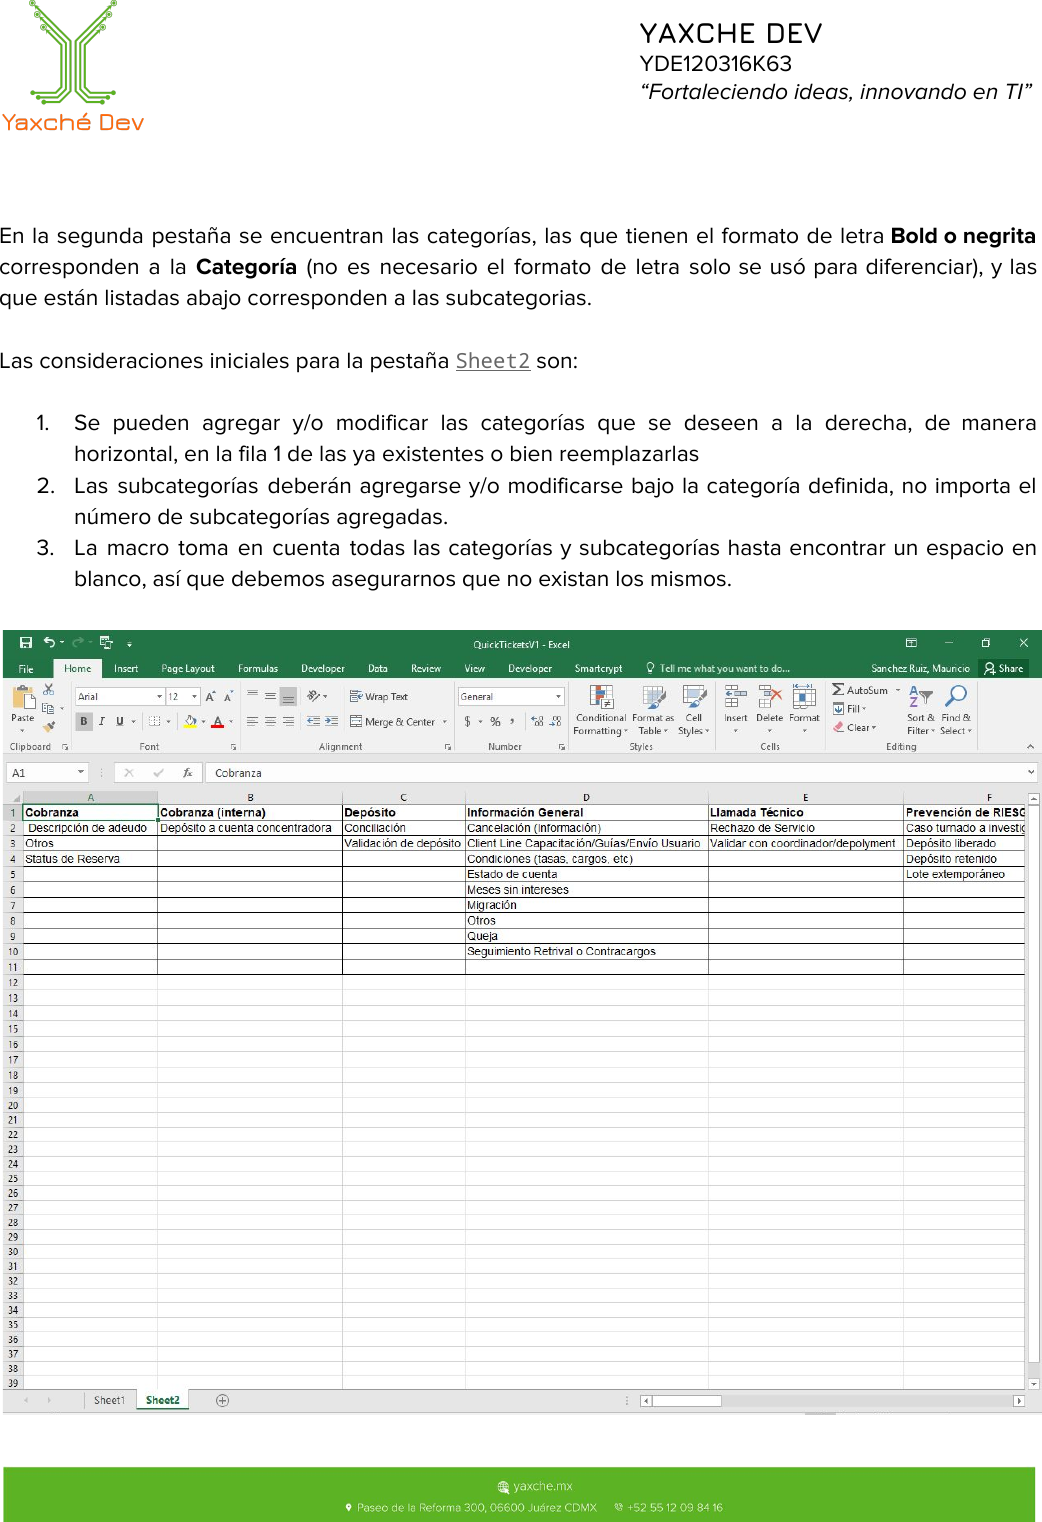Screen dimensions: 1042x1522
Task: Apply Comma Style number format
Action: click(x=512, y=721)
